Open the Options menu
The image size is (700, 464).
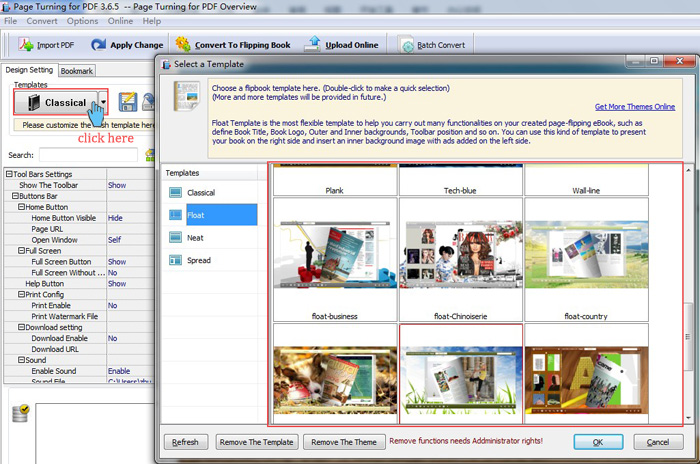tap(82, 21)
